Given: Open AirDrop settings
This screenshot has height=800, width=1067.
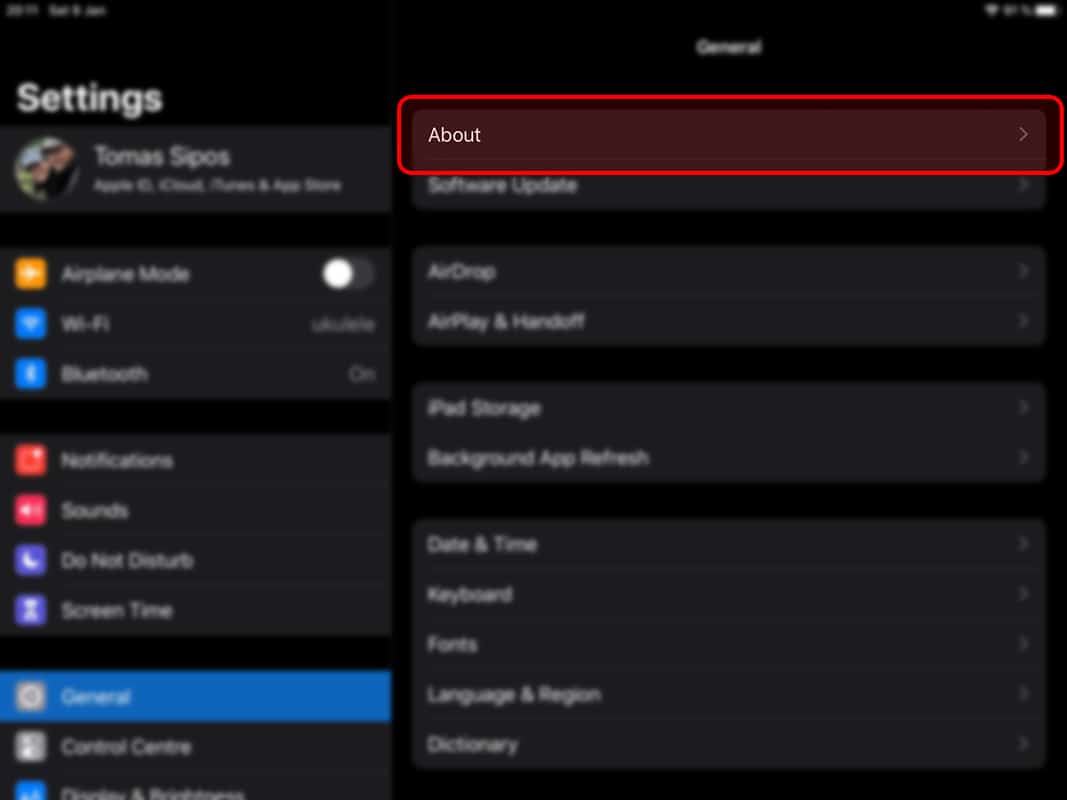Looking at the screenshot, I should (729, 271).
